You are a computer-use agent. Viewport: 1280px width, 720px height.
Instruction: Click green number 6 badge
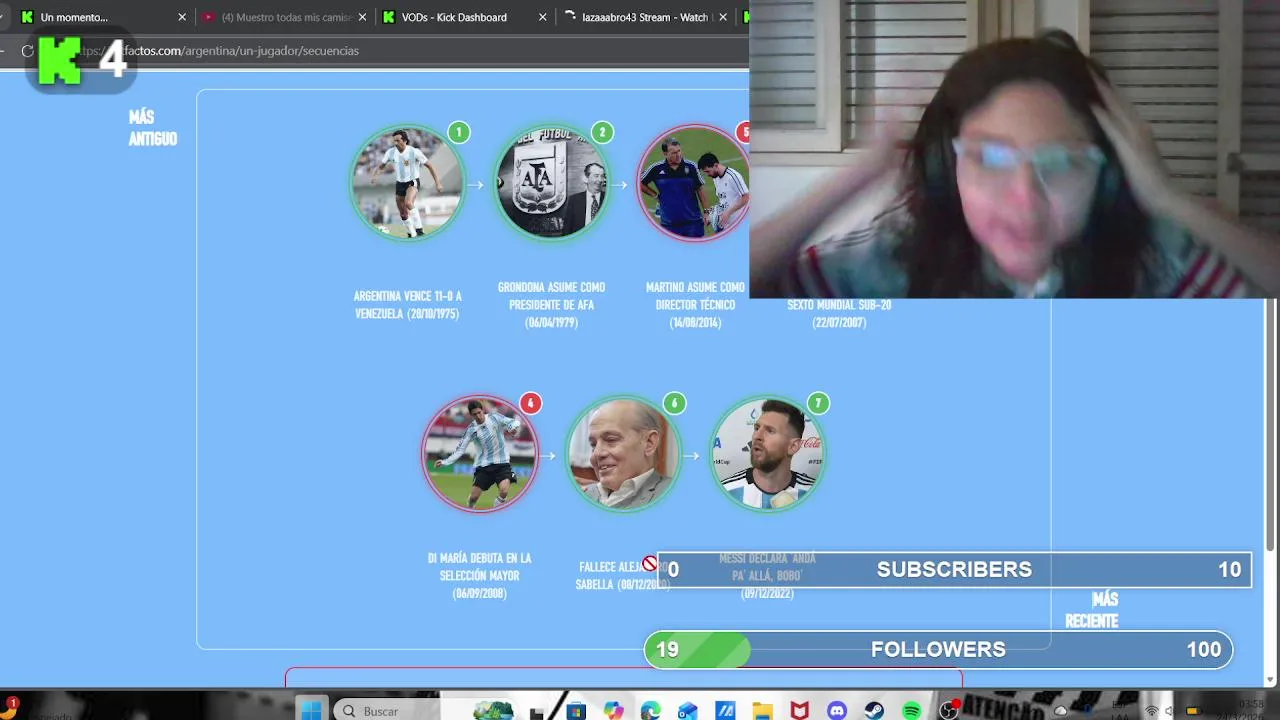674,403
